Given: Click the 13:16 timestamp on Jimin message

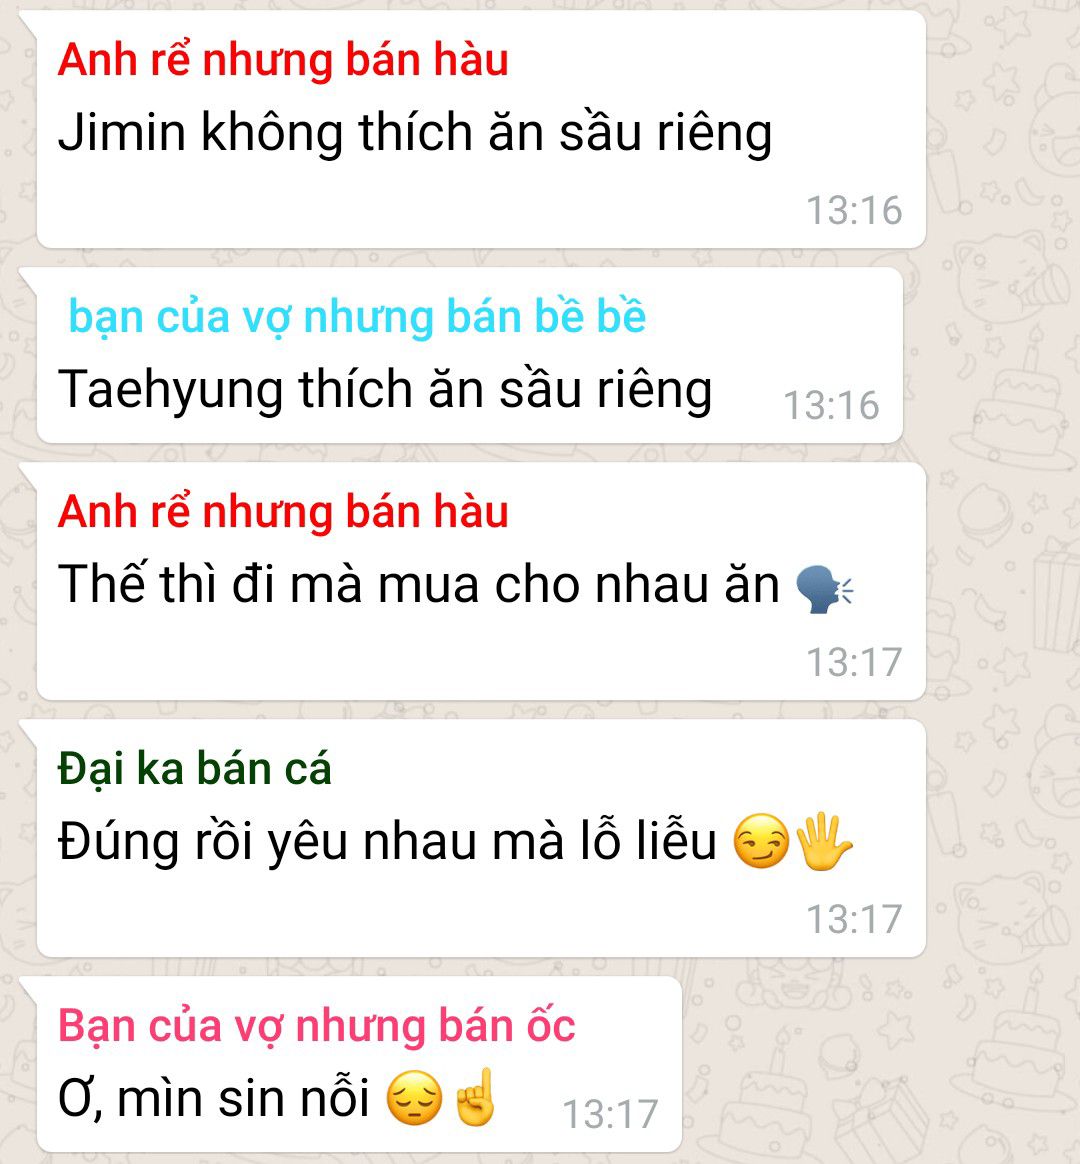Looking at the screenshot, I should [x=854, y=211].
